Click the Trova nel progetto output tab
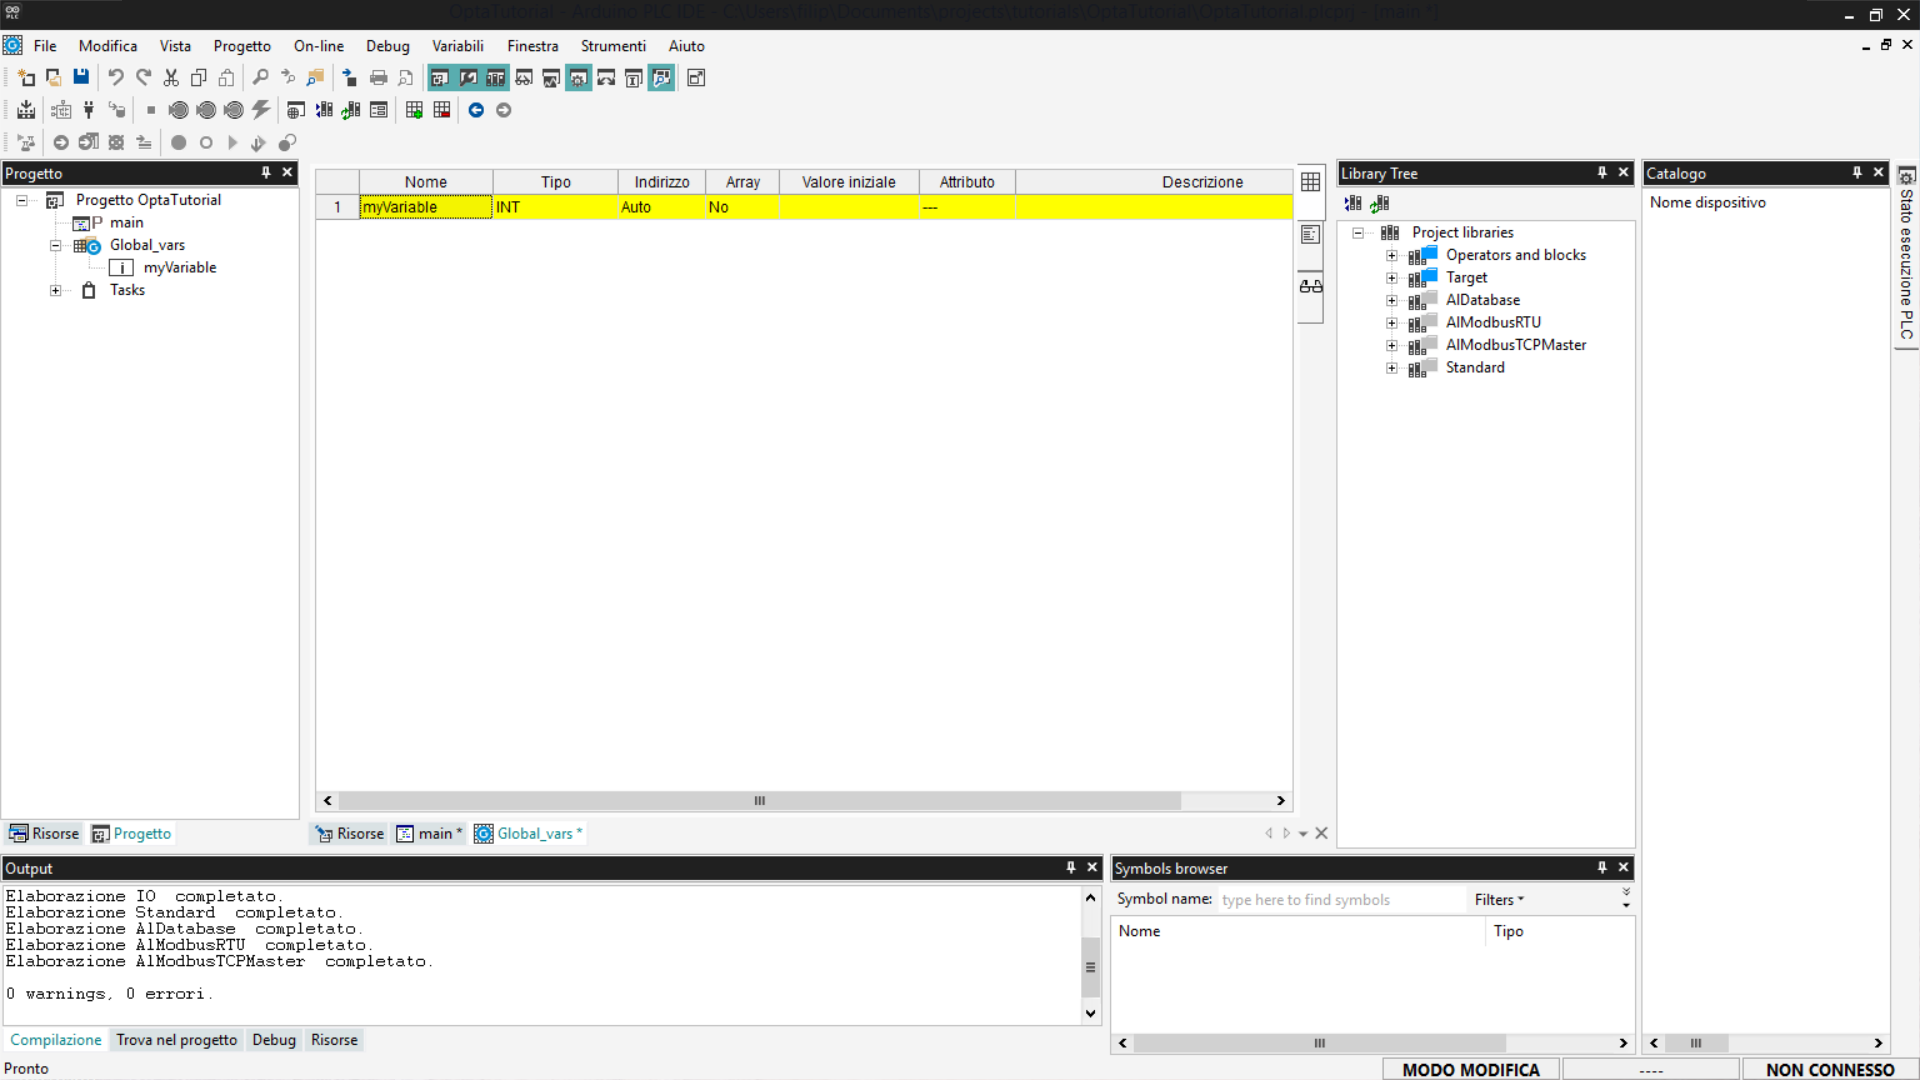 tap(176, 1040)
